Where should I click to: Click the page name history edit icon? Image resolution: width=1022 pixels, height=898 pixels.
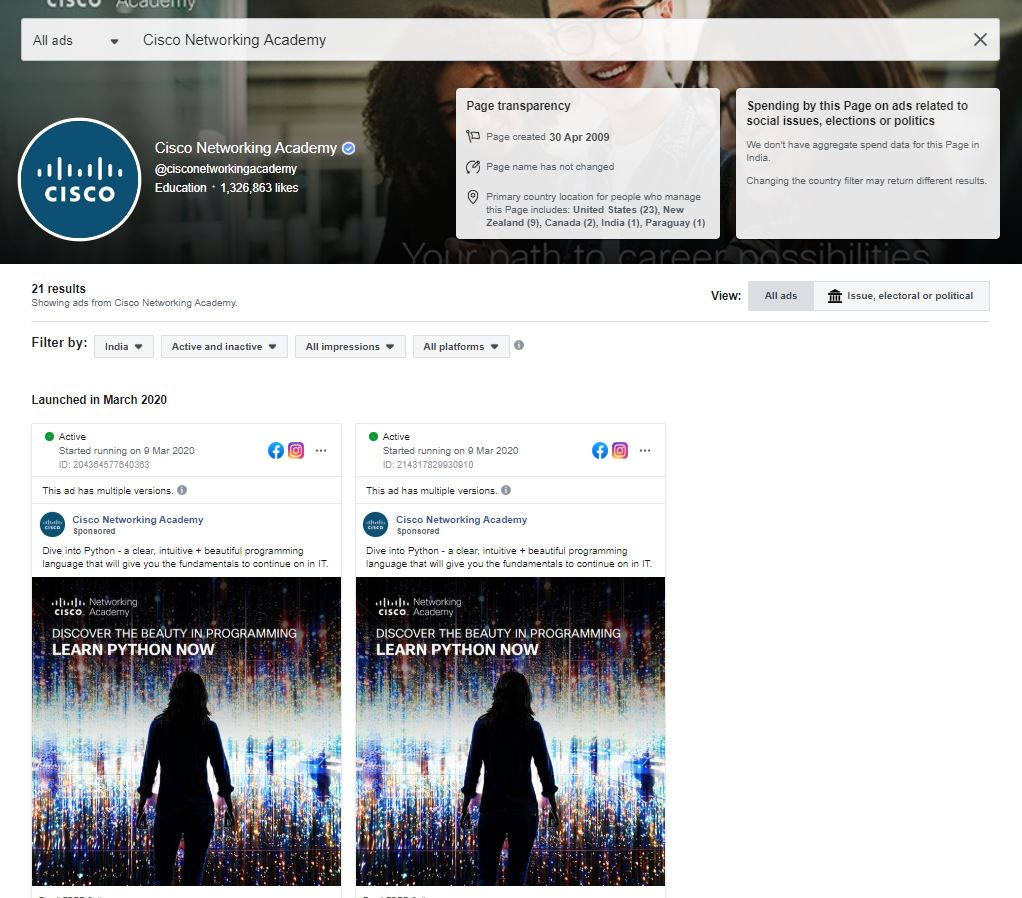click(473, 167)
